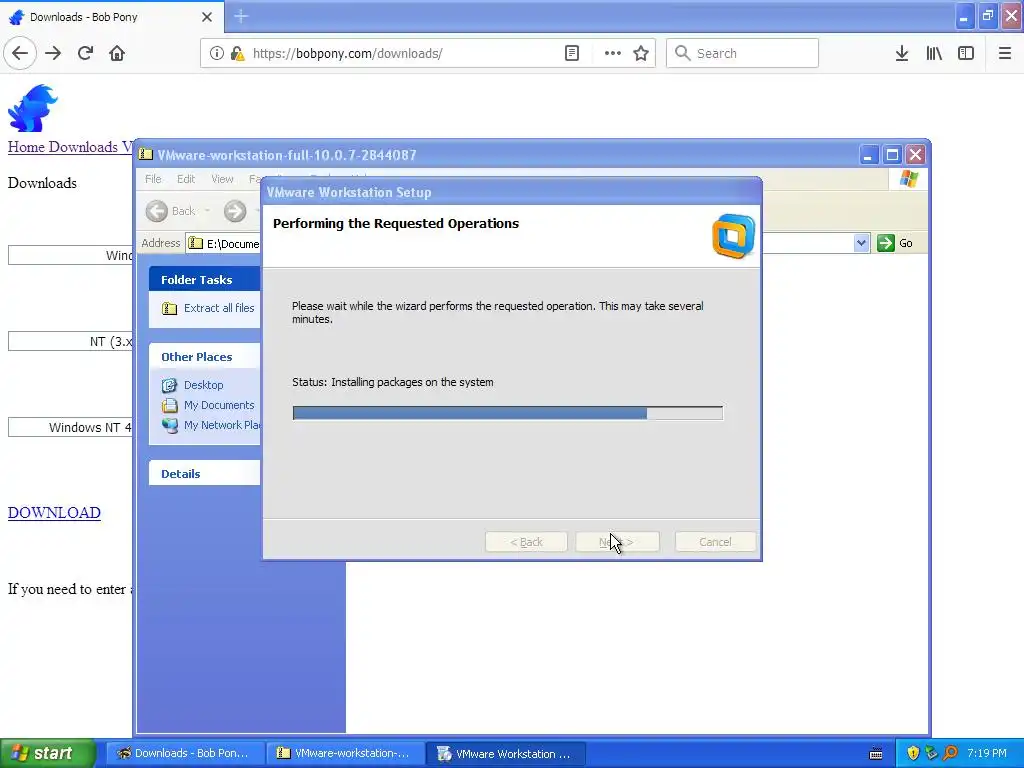
Task: Click the Home link on webpage
Action: [26, 147]
